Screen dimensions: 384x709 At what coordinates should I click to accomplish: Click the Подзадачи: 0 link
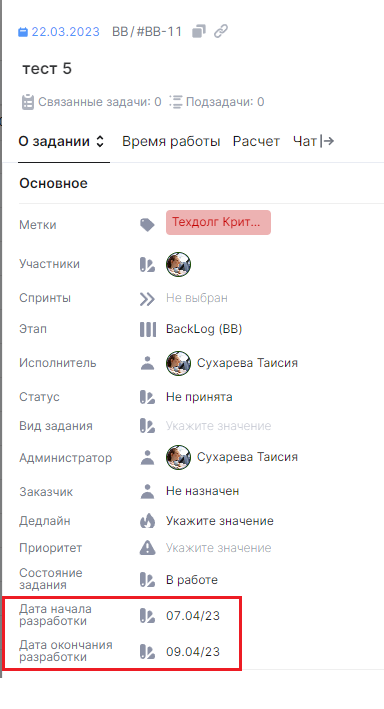(x=217, y=102)
